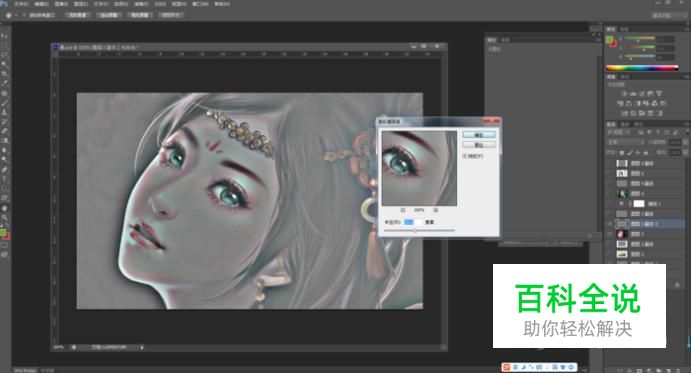Open the 文件 menu
Viewport: 691px width, 373px height.
point(21,4)
